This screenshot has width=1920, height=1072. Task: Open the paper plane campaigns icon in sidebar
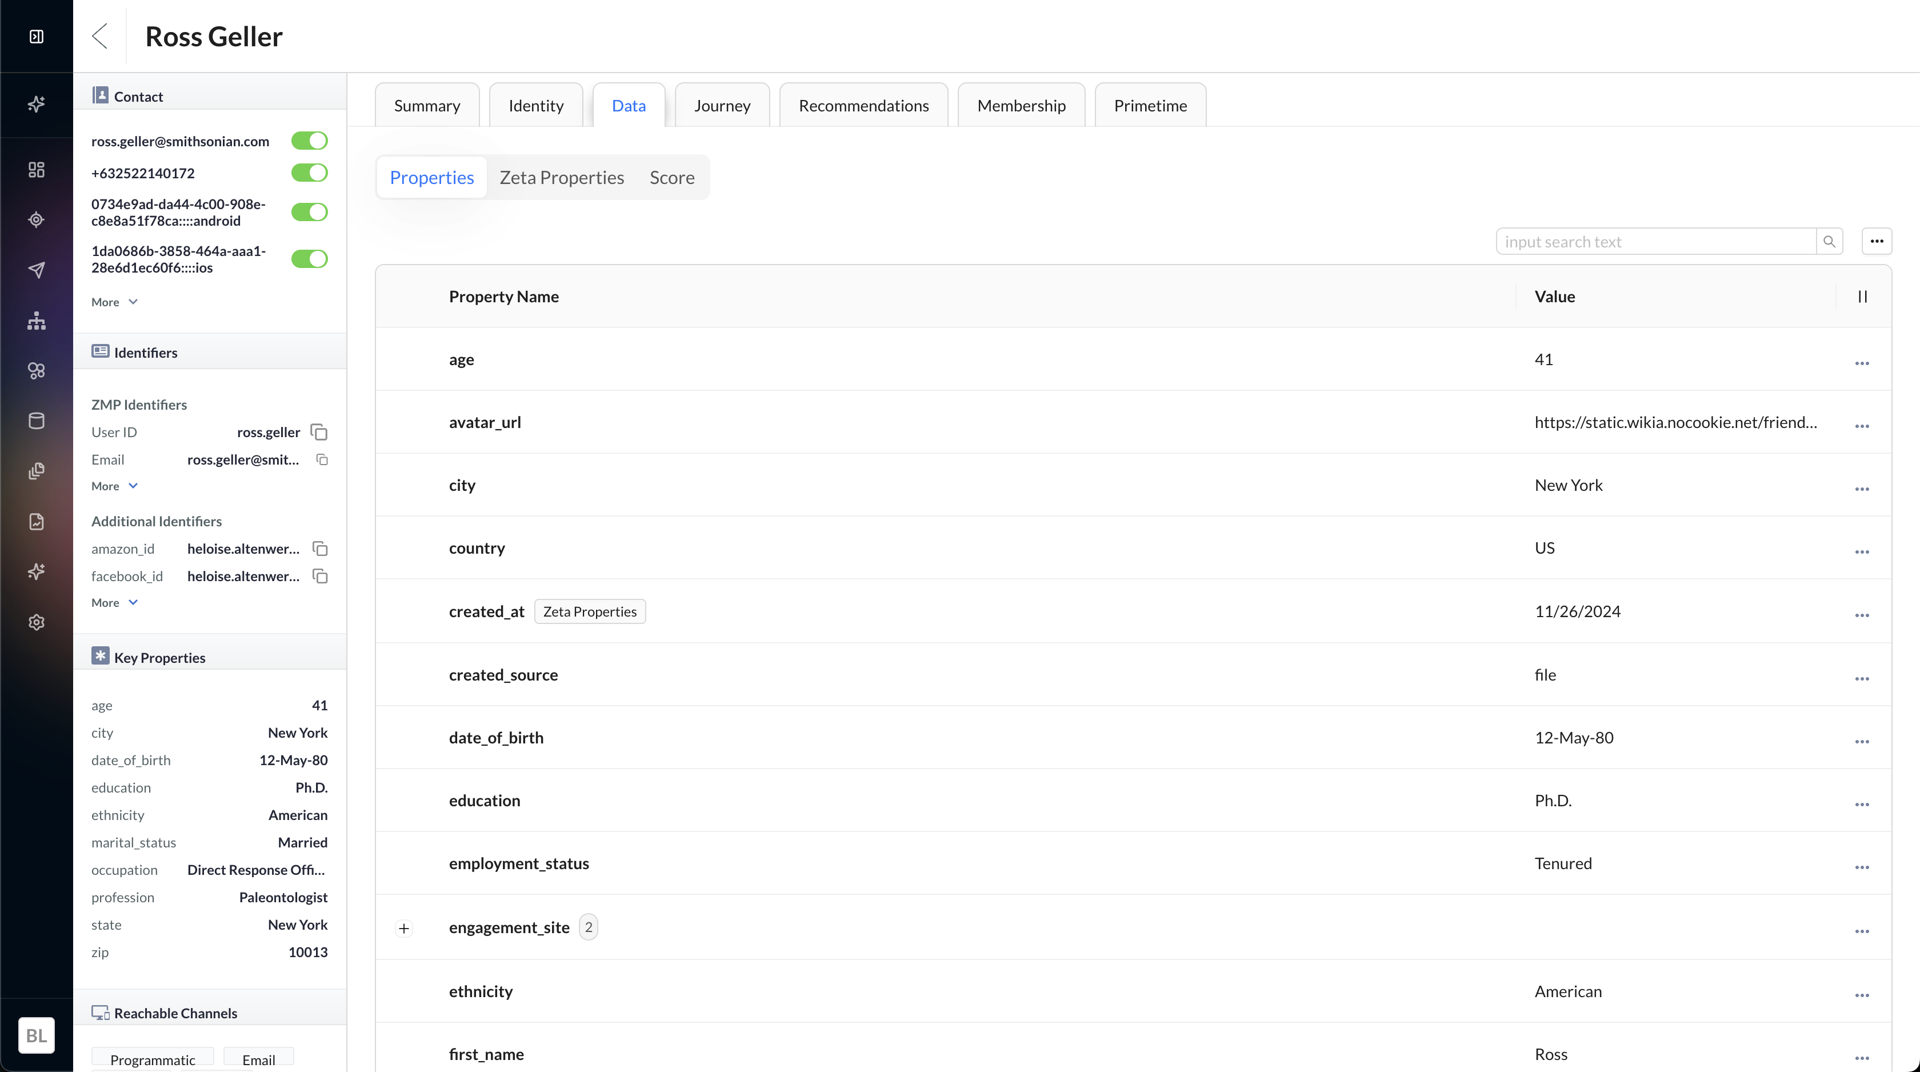tap(37, 270)
